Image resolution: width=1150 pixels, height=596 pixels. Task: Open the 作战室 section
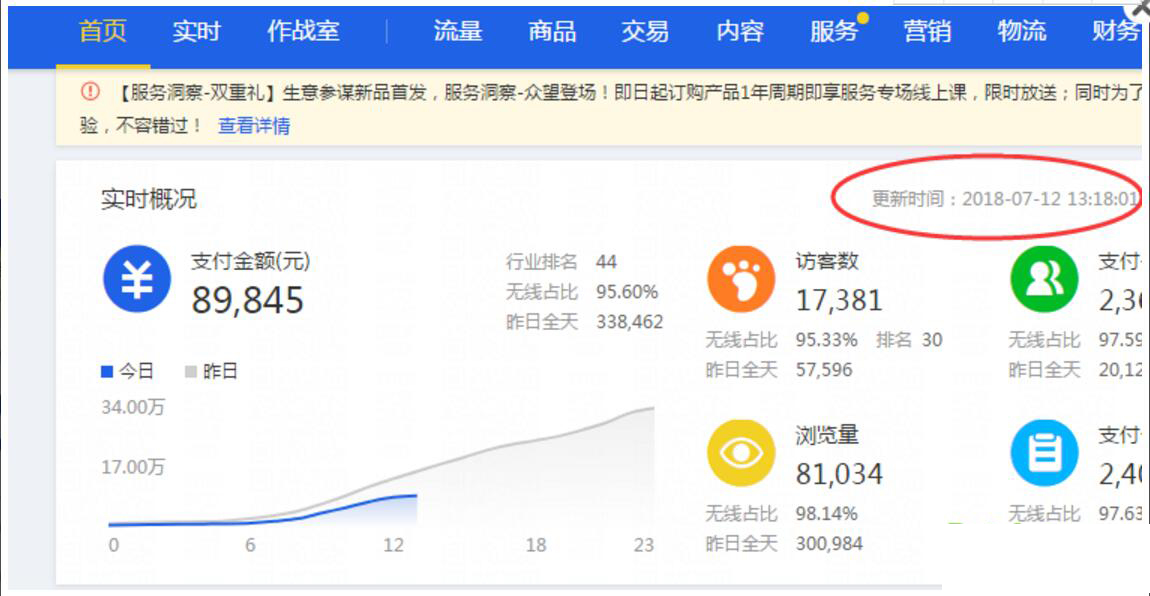(303, 31)
